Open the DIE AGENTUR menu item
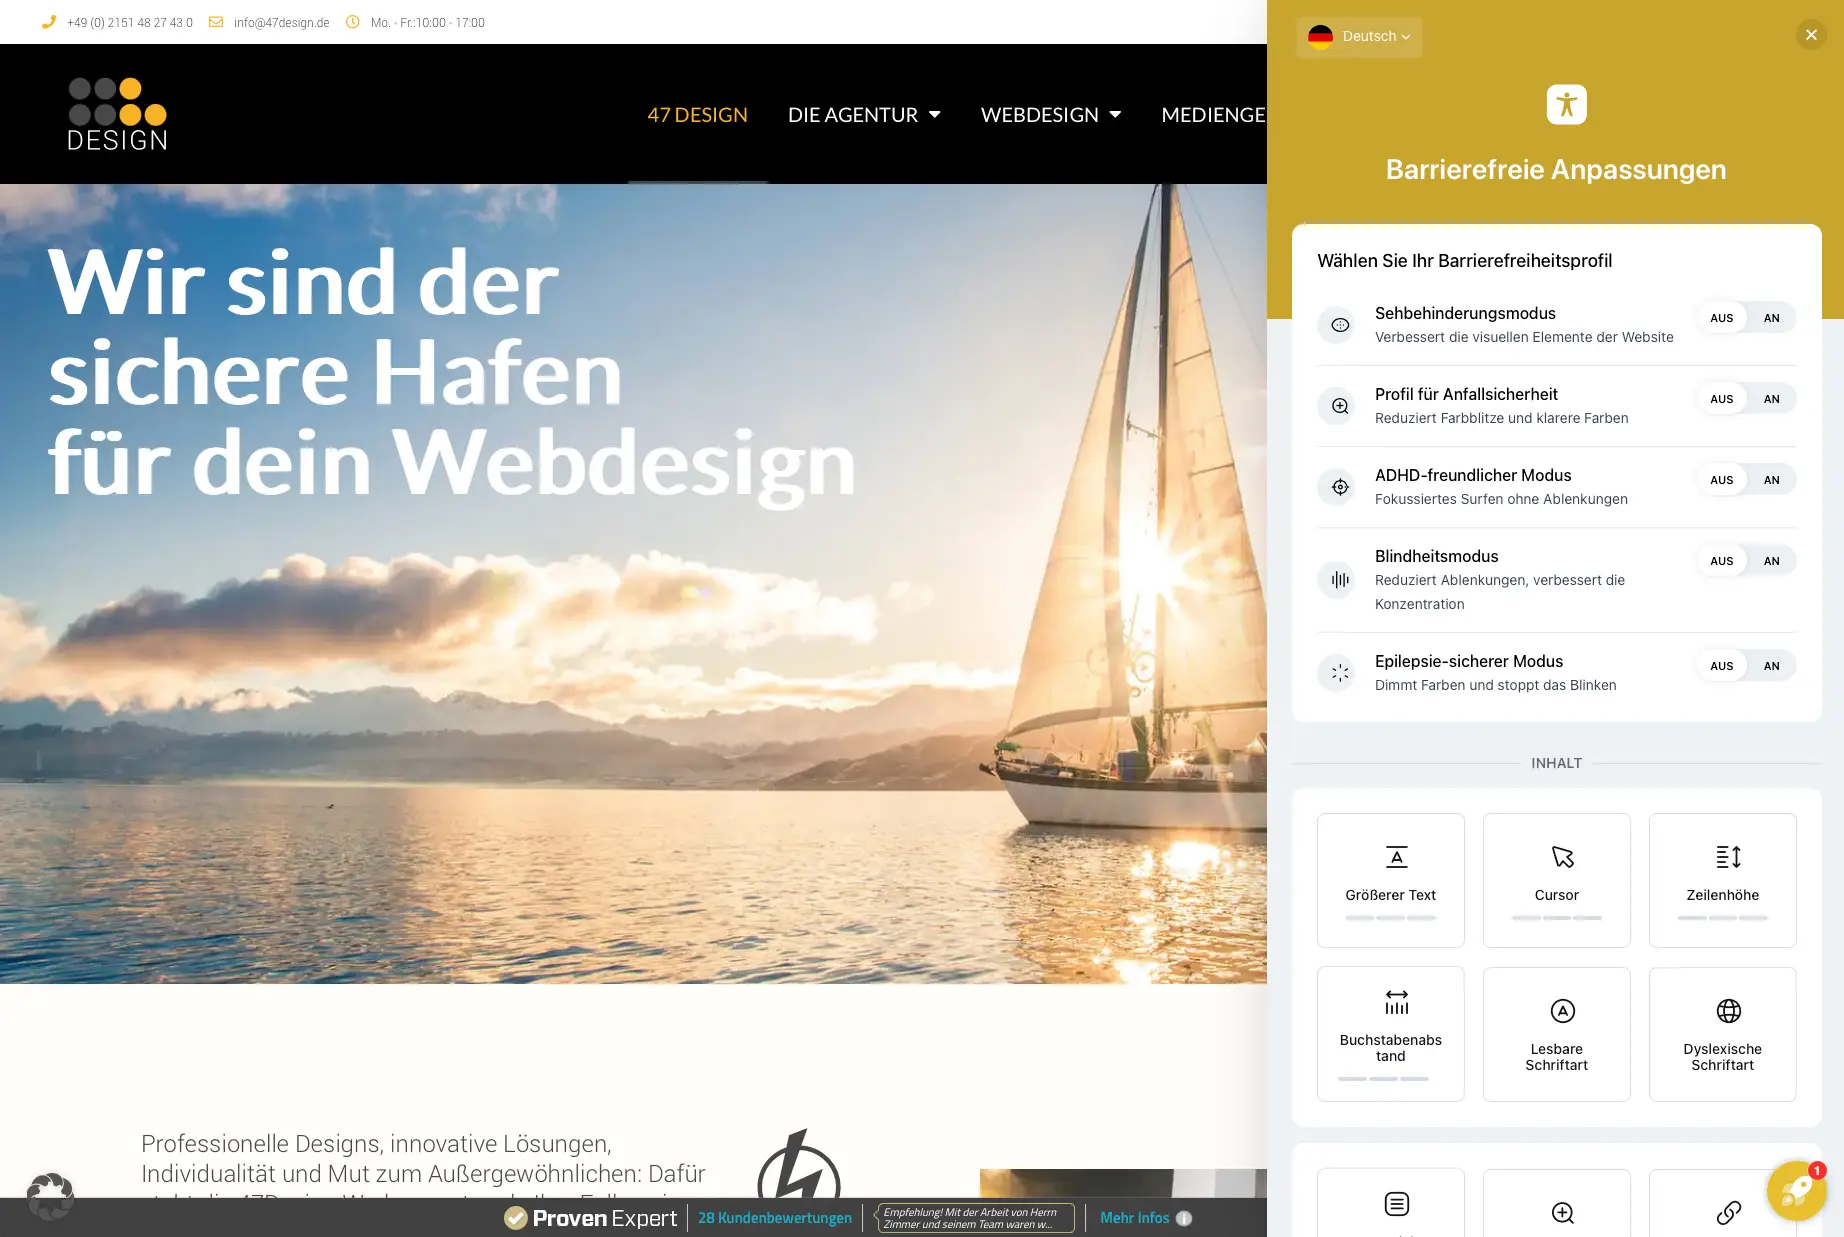Screen dimensions: 1844x1237 (853, 115)
